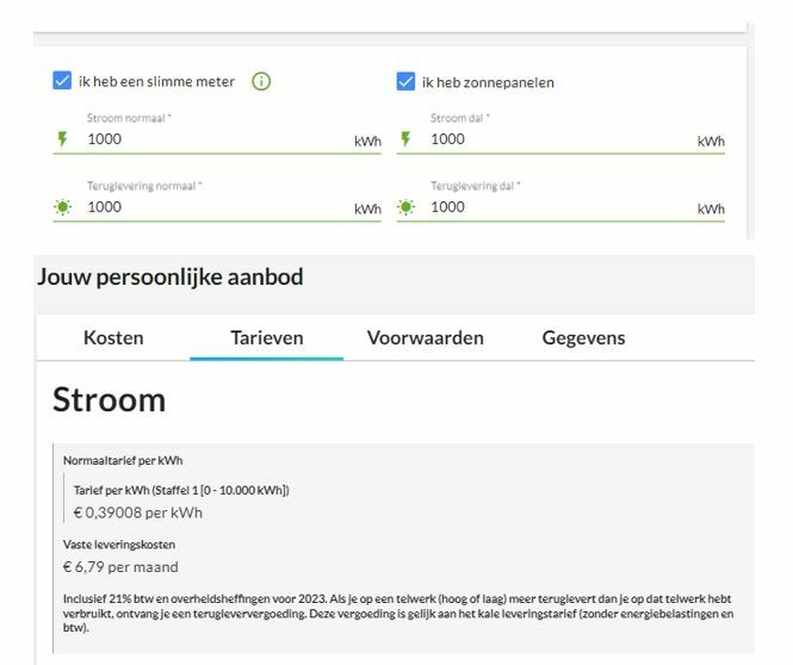
Task: Focus the Stroom dal input field
Action: point(561,139)
